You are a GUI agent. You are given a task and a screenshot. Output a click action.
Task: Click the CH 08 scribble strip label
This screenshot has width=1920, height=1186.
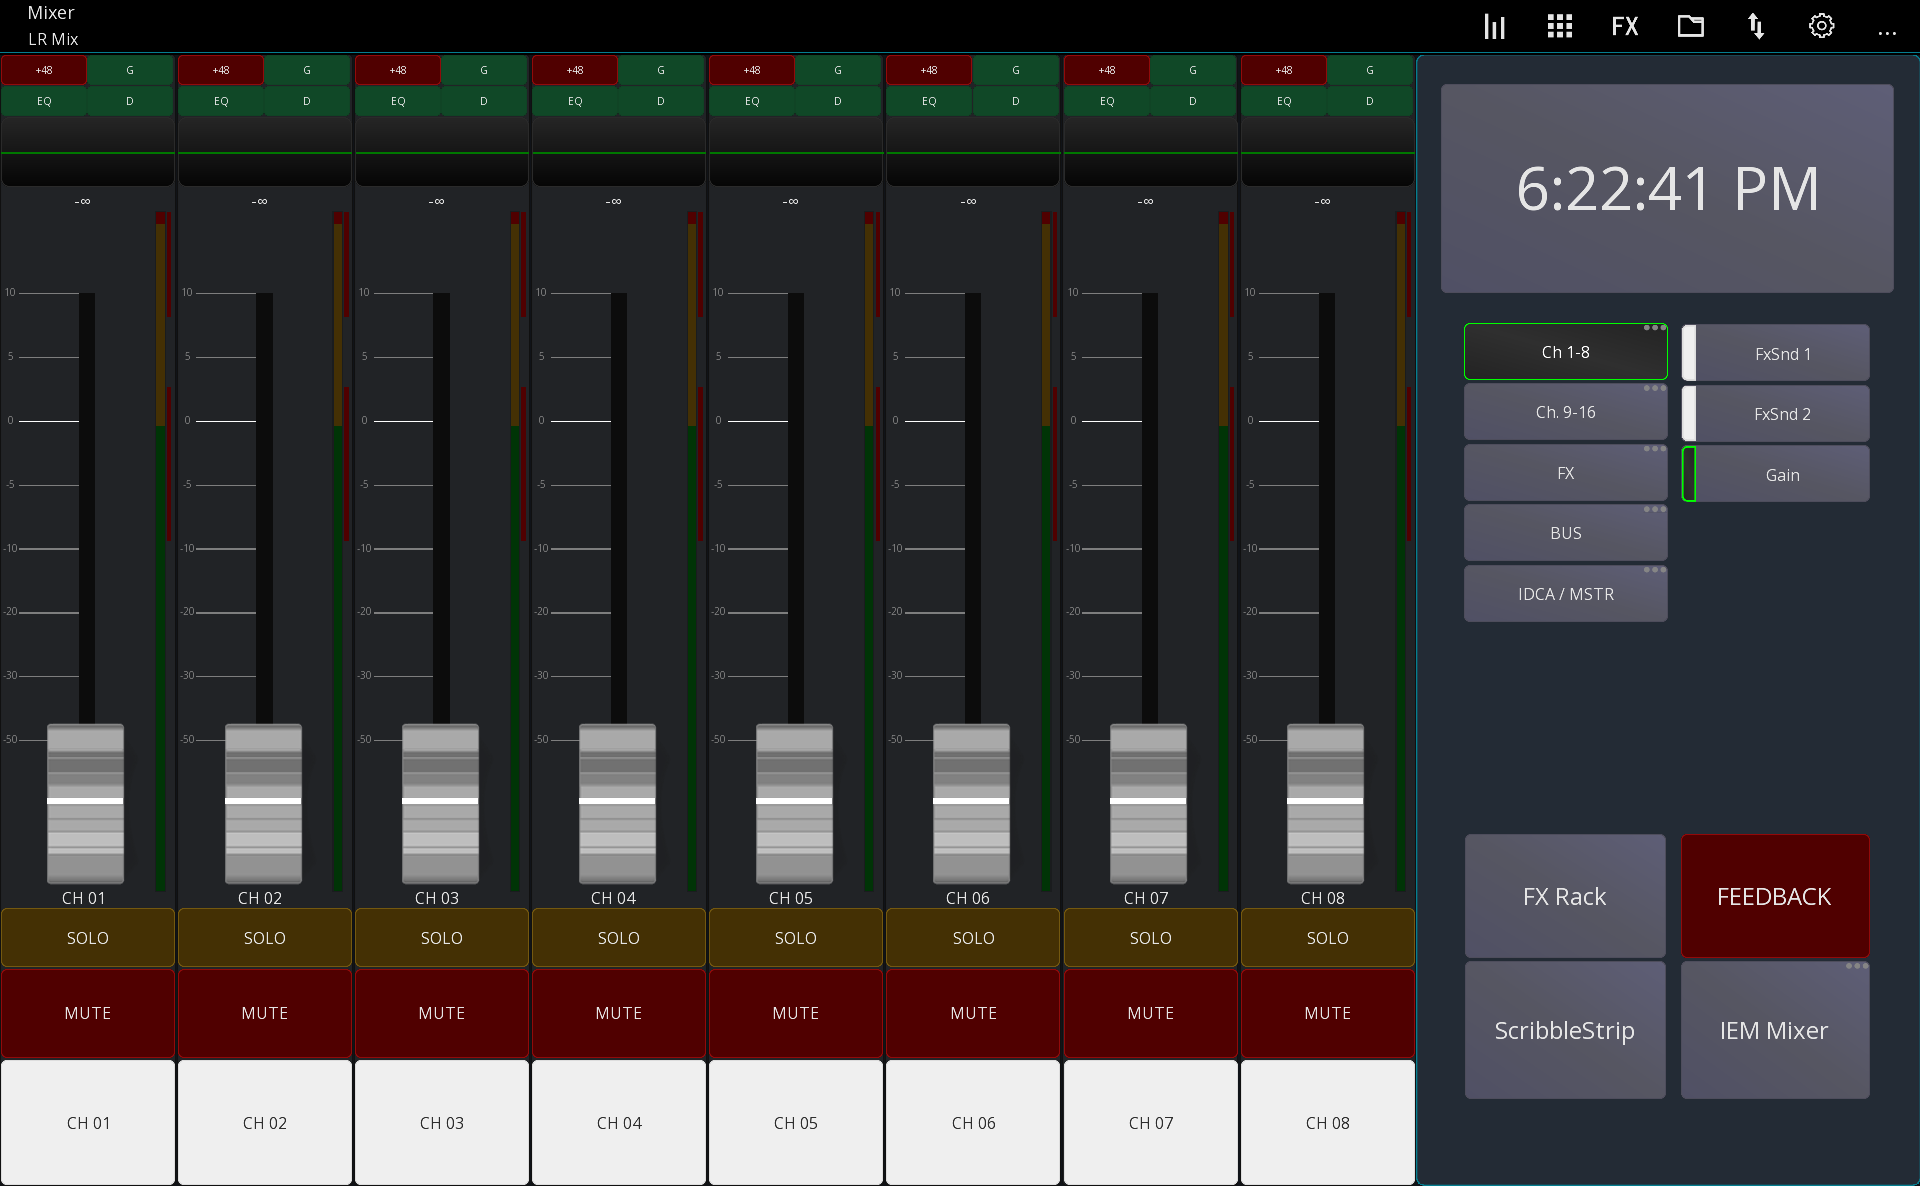[1327, 1122]
